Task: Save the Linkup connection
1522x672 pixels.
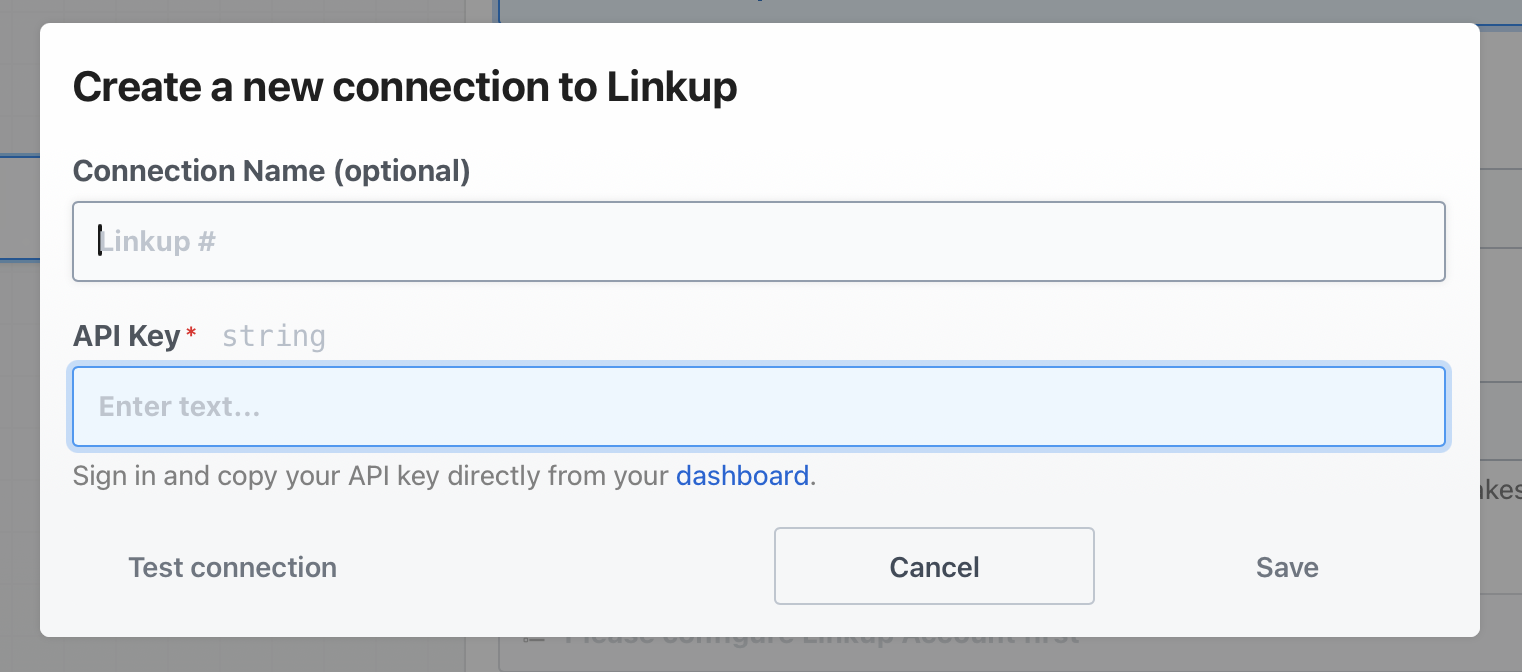Action: (x=1287, y=567)
